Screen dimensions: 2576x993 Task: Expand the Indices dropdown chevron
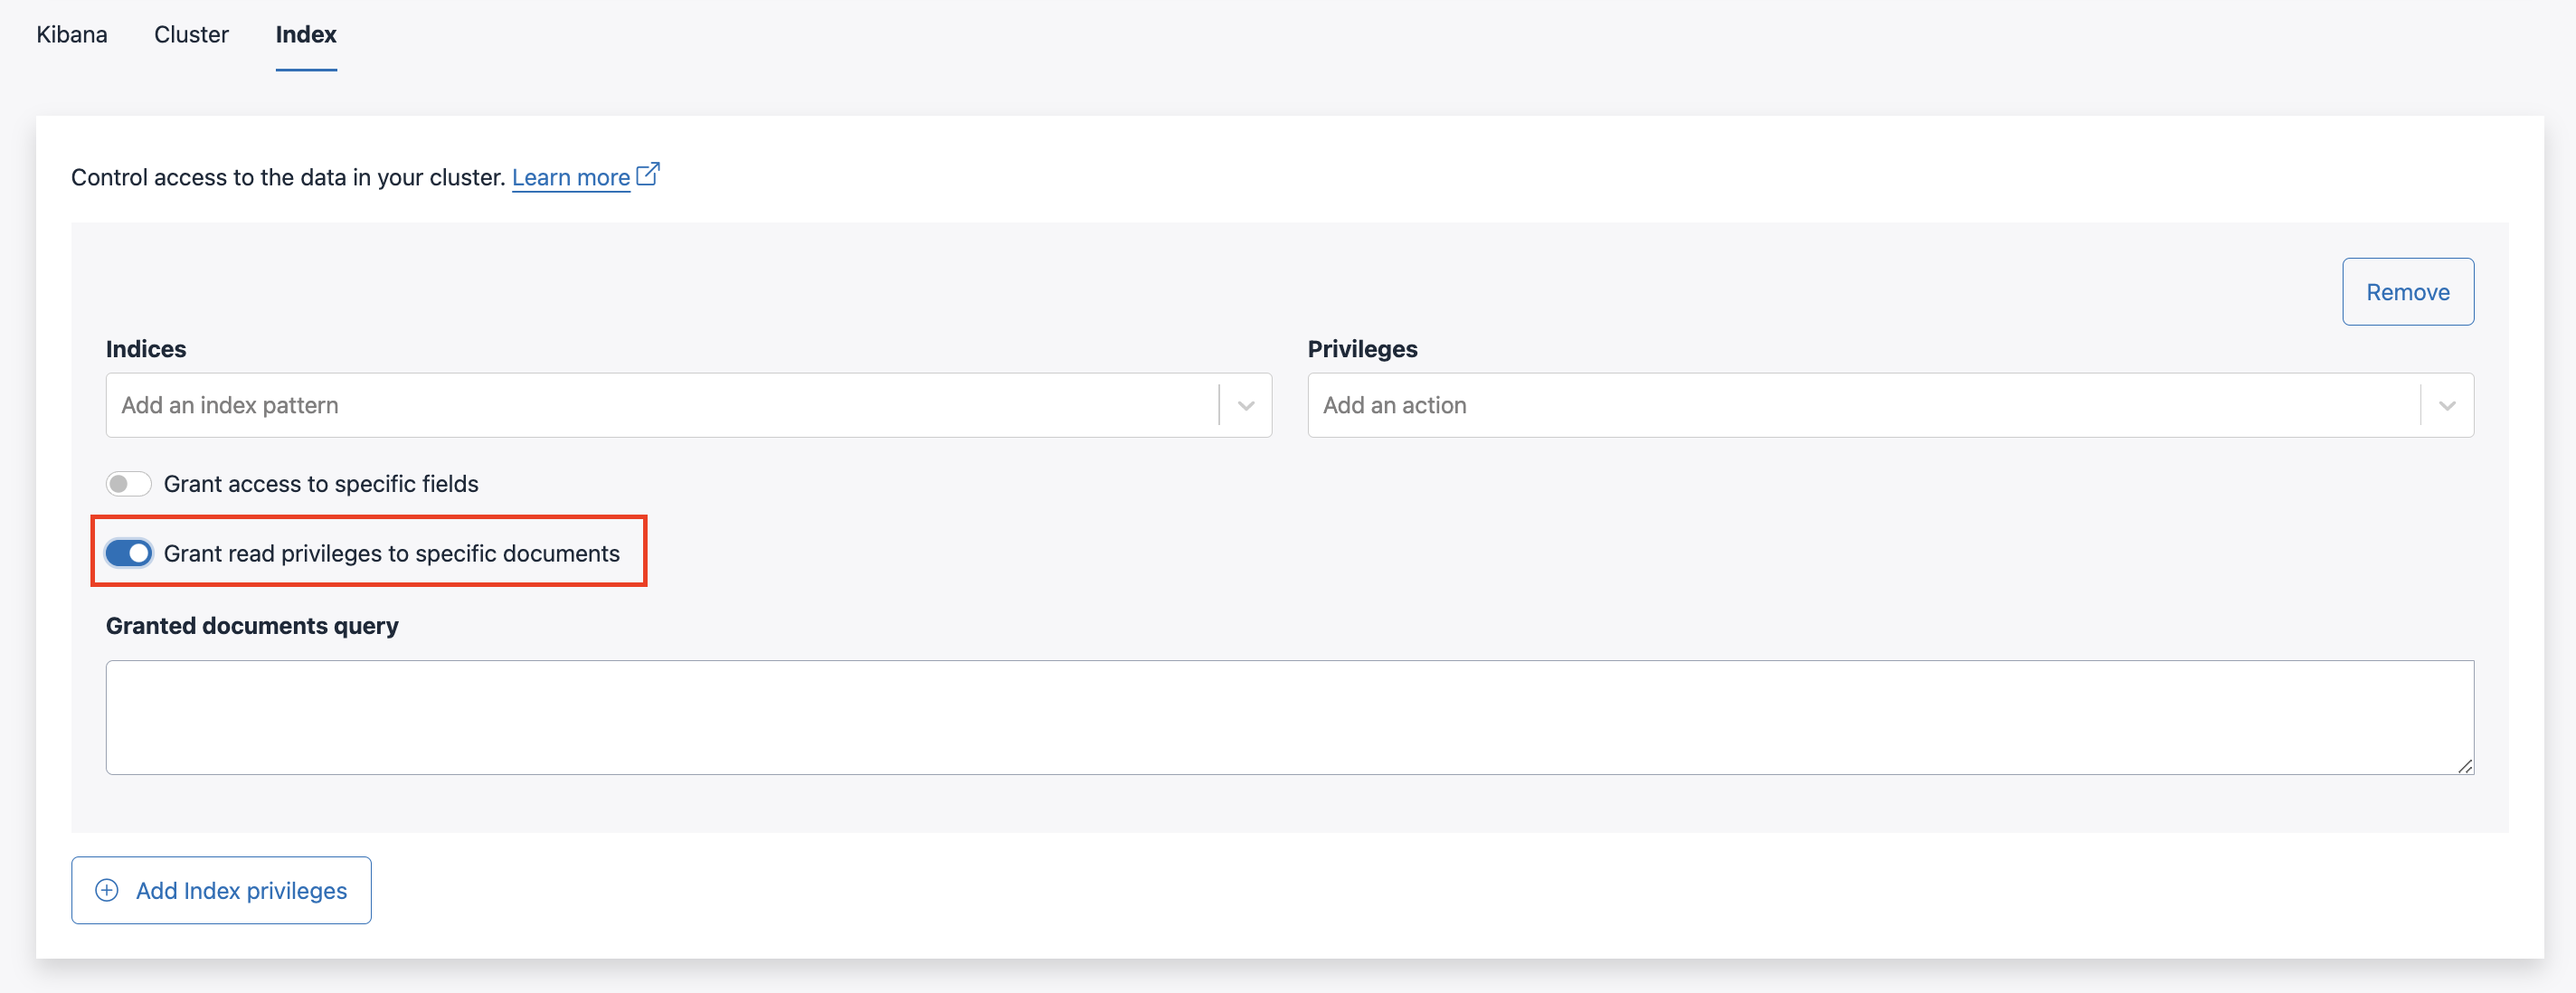click(x=1245, y=405)
